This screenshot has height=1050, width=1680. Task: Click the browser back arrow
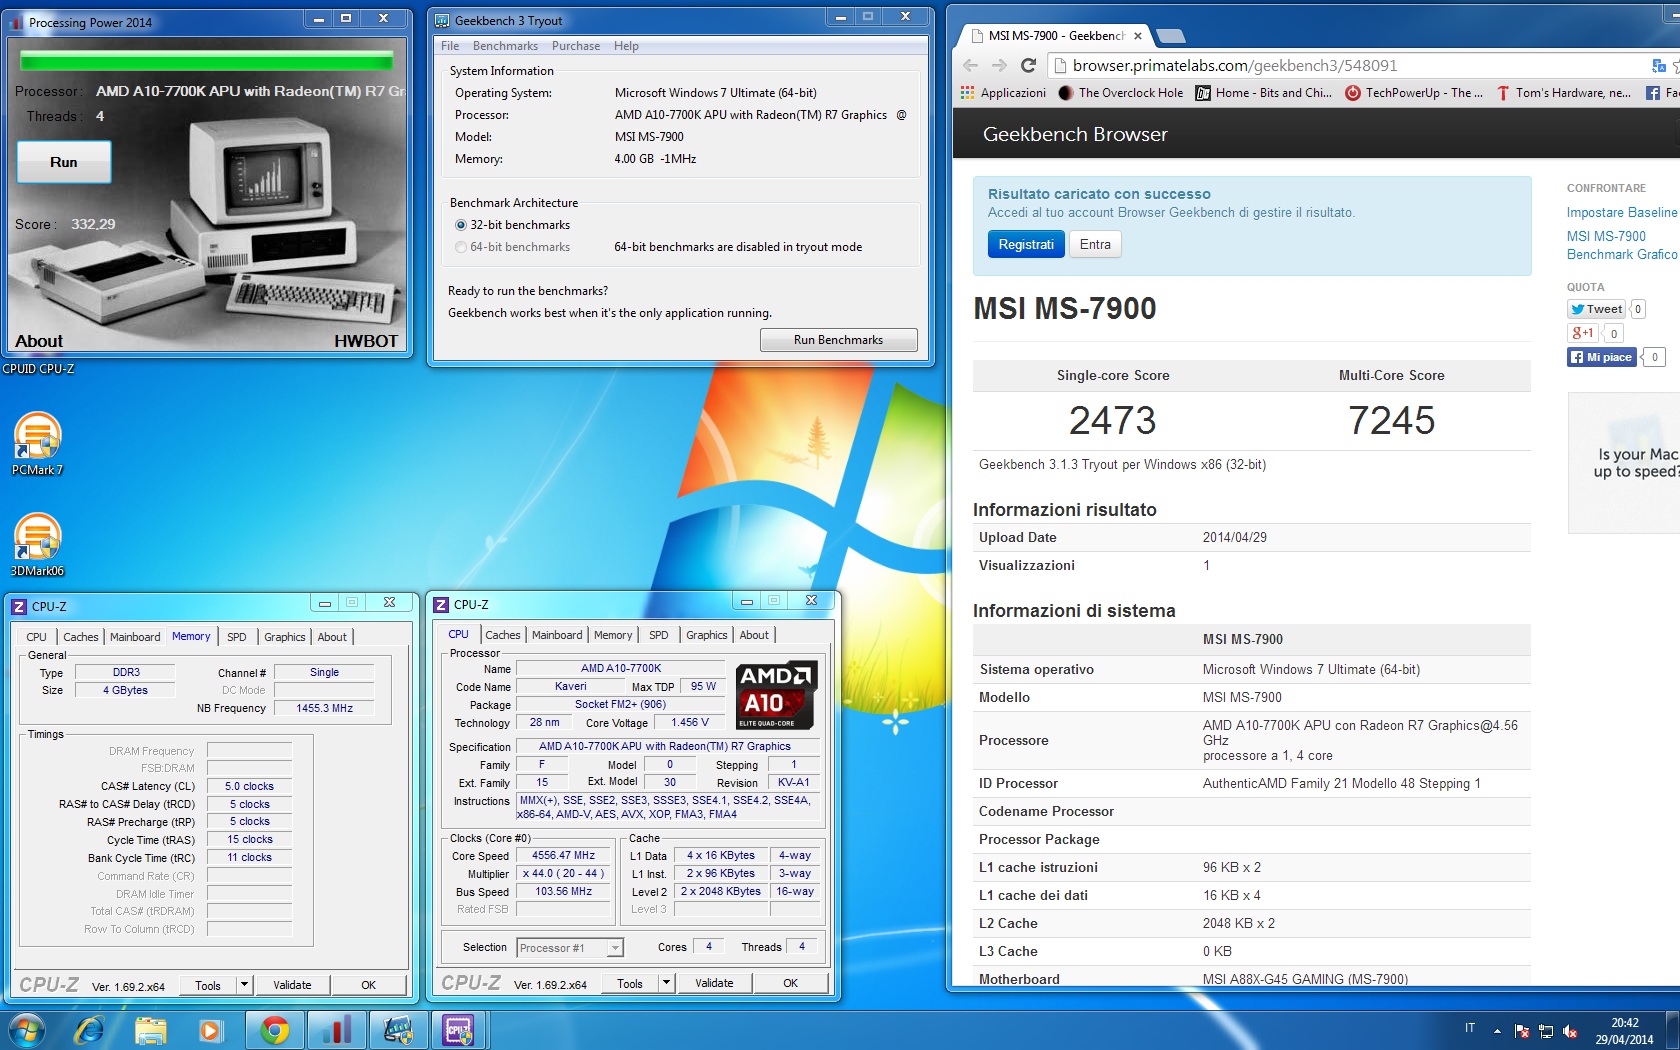970,65
